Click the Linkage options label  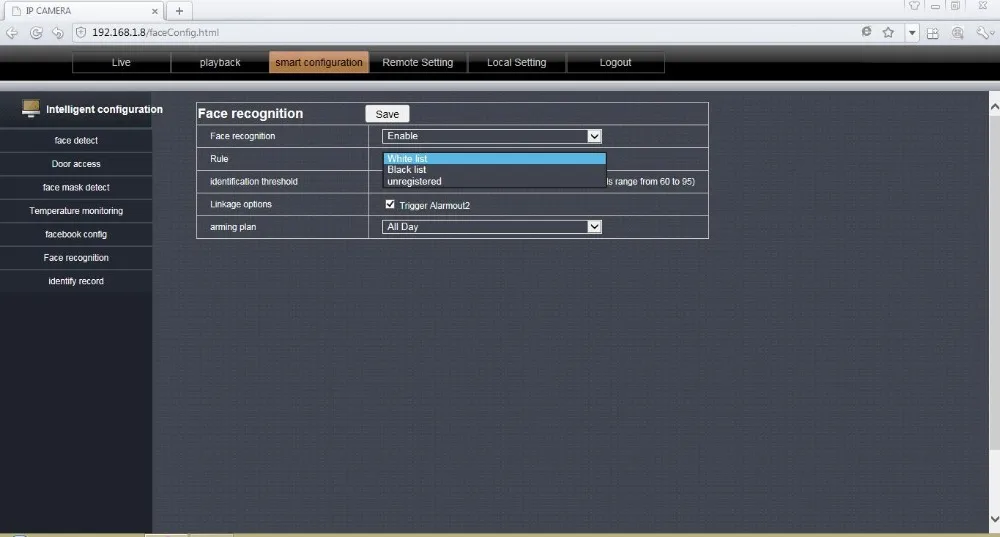(240, 204)
